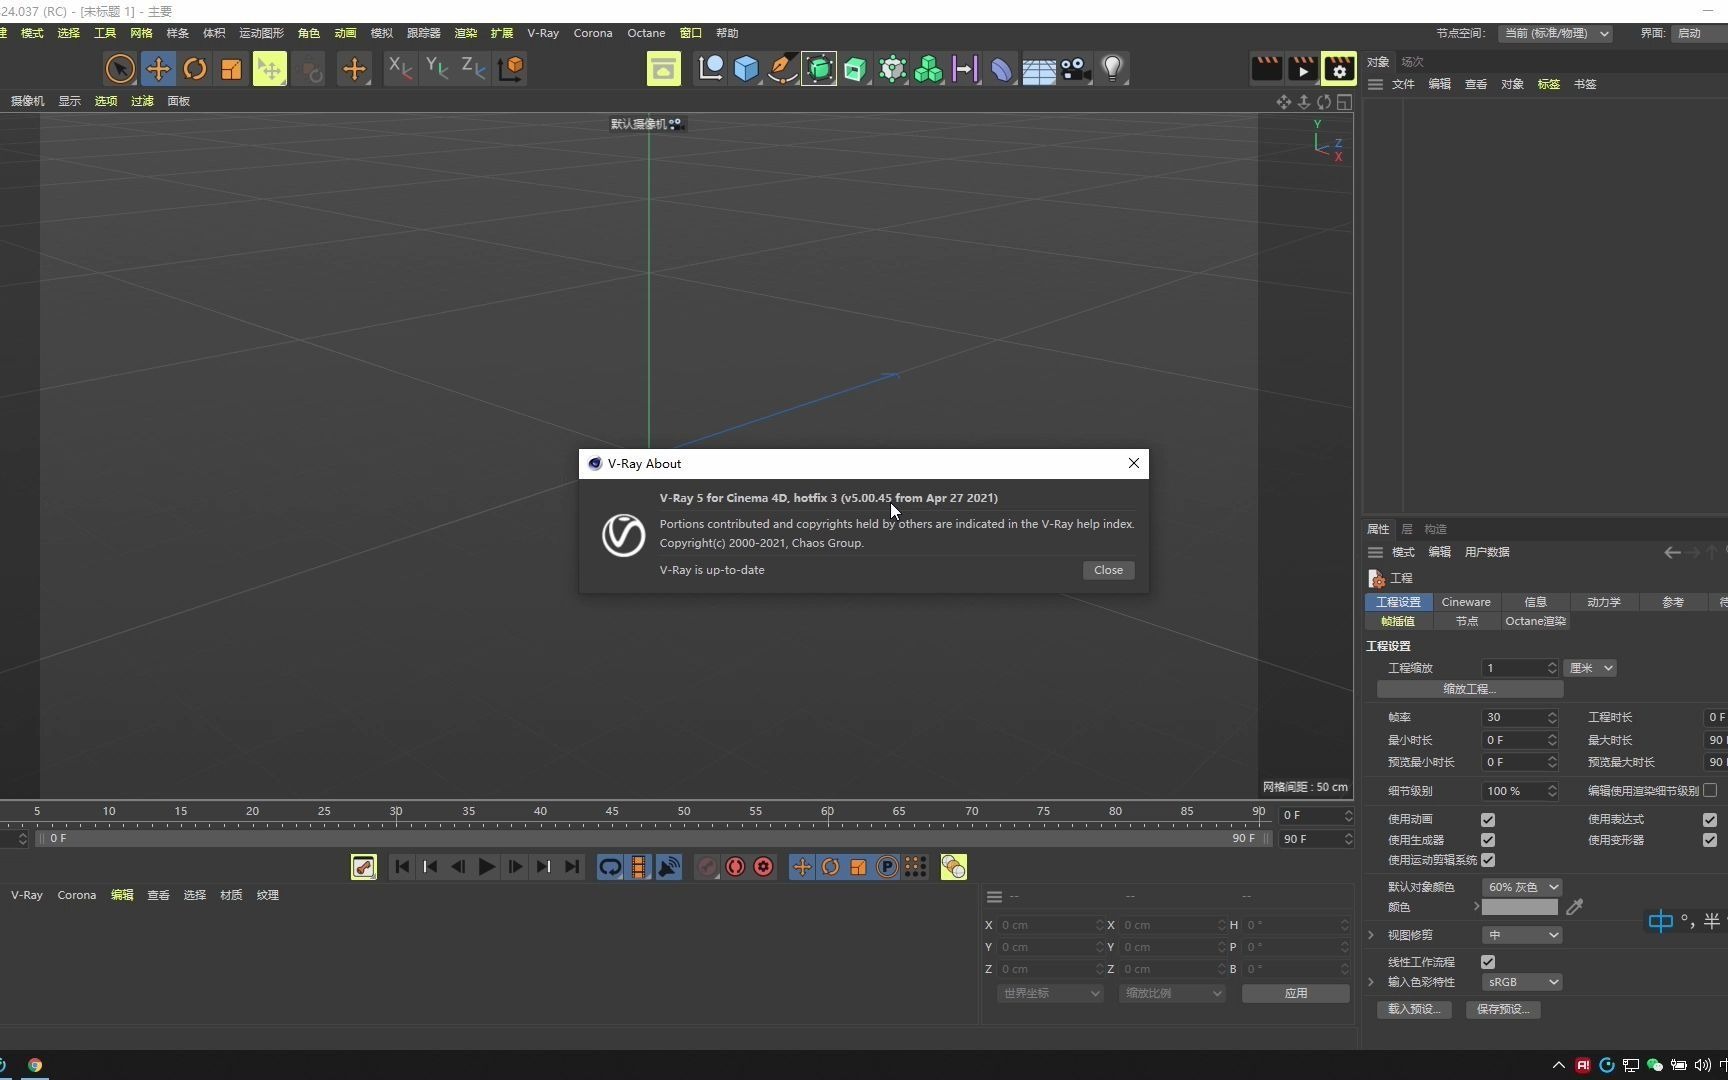Screen dimensions: 1728x1080
Task: Render view with clapperboard icon
Action: coord(1266,68)
